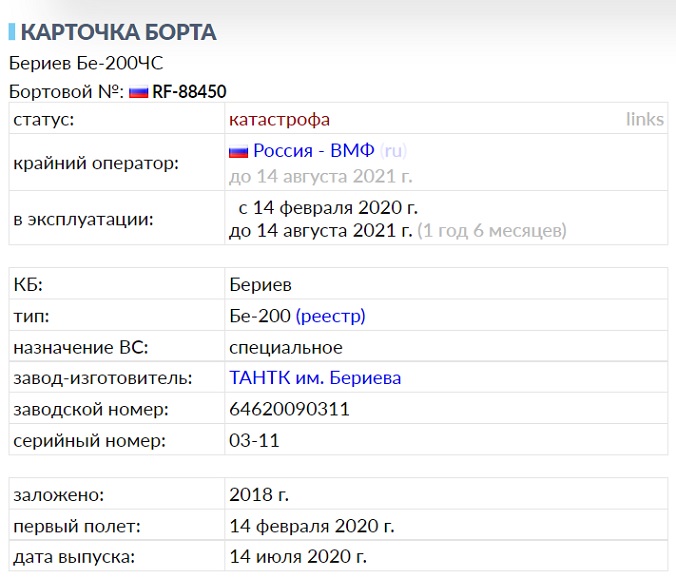Viewport: 676px width, 578px height.
Task: Click the КАРТОЧКА БОРТА heading
Action: (x=119, y=32)
